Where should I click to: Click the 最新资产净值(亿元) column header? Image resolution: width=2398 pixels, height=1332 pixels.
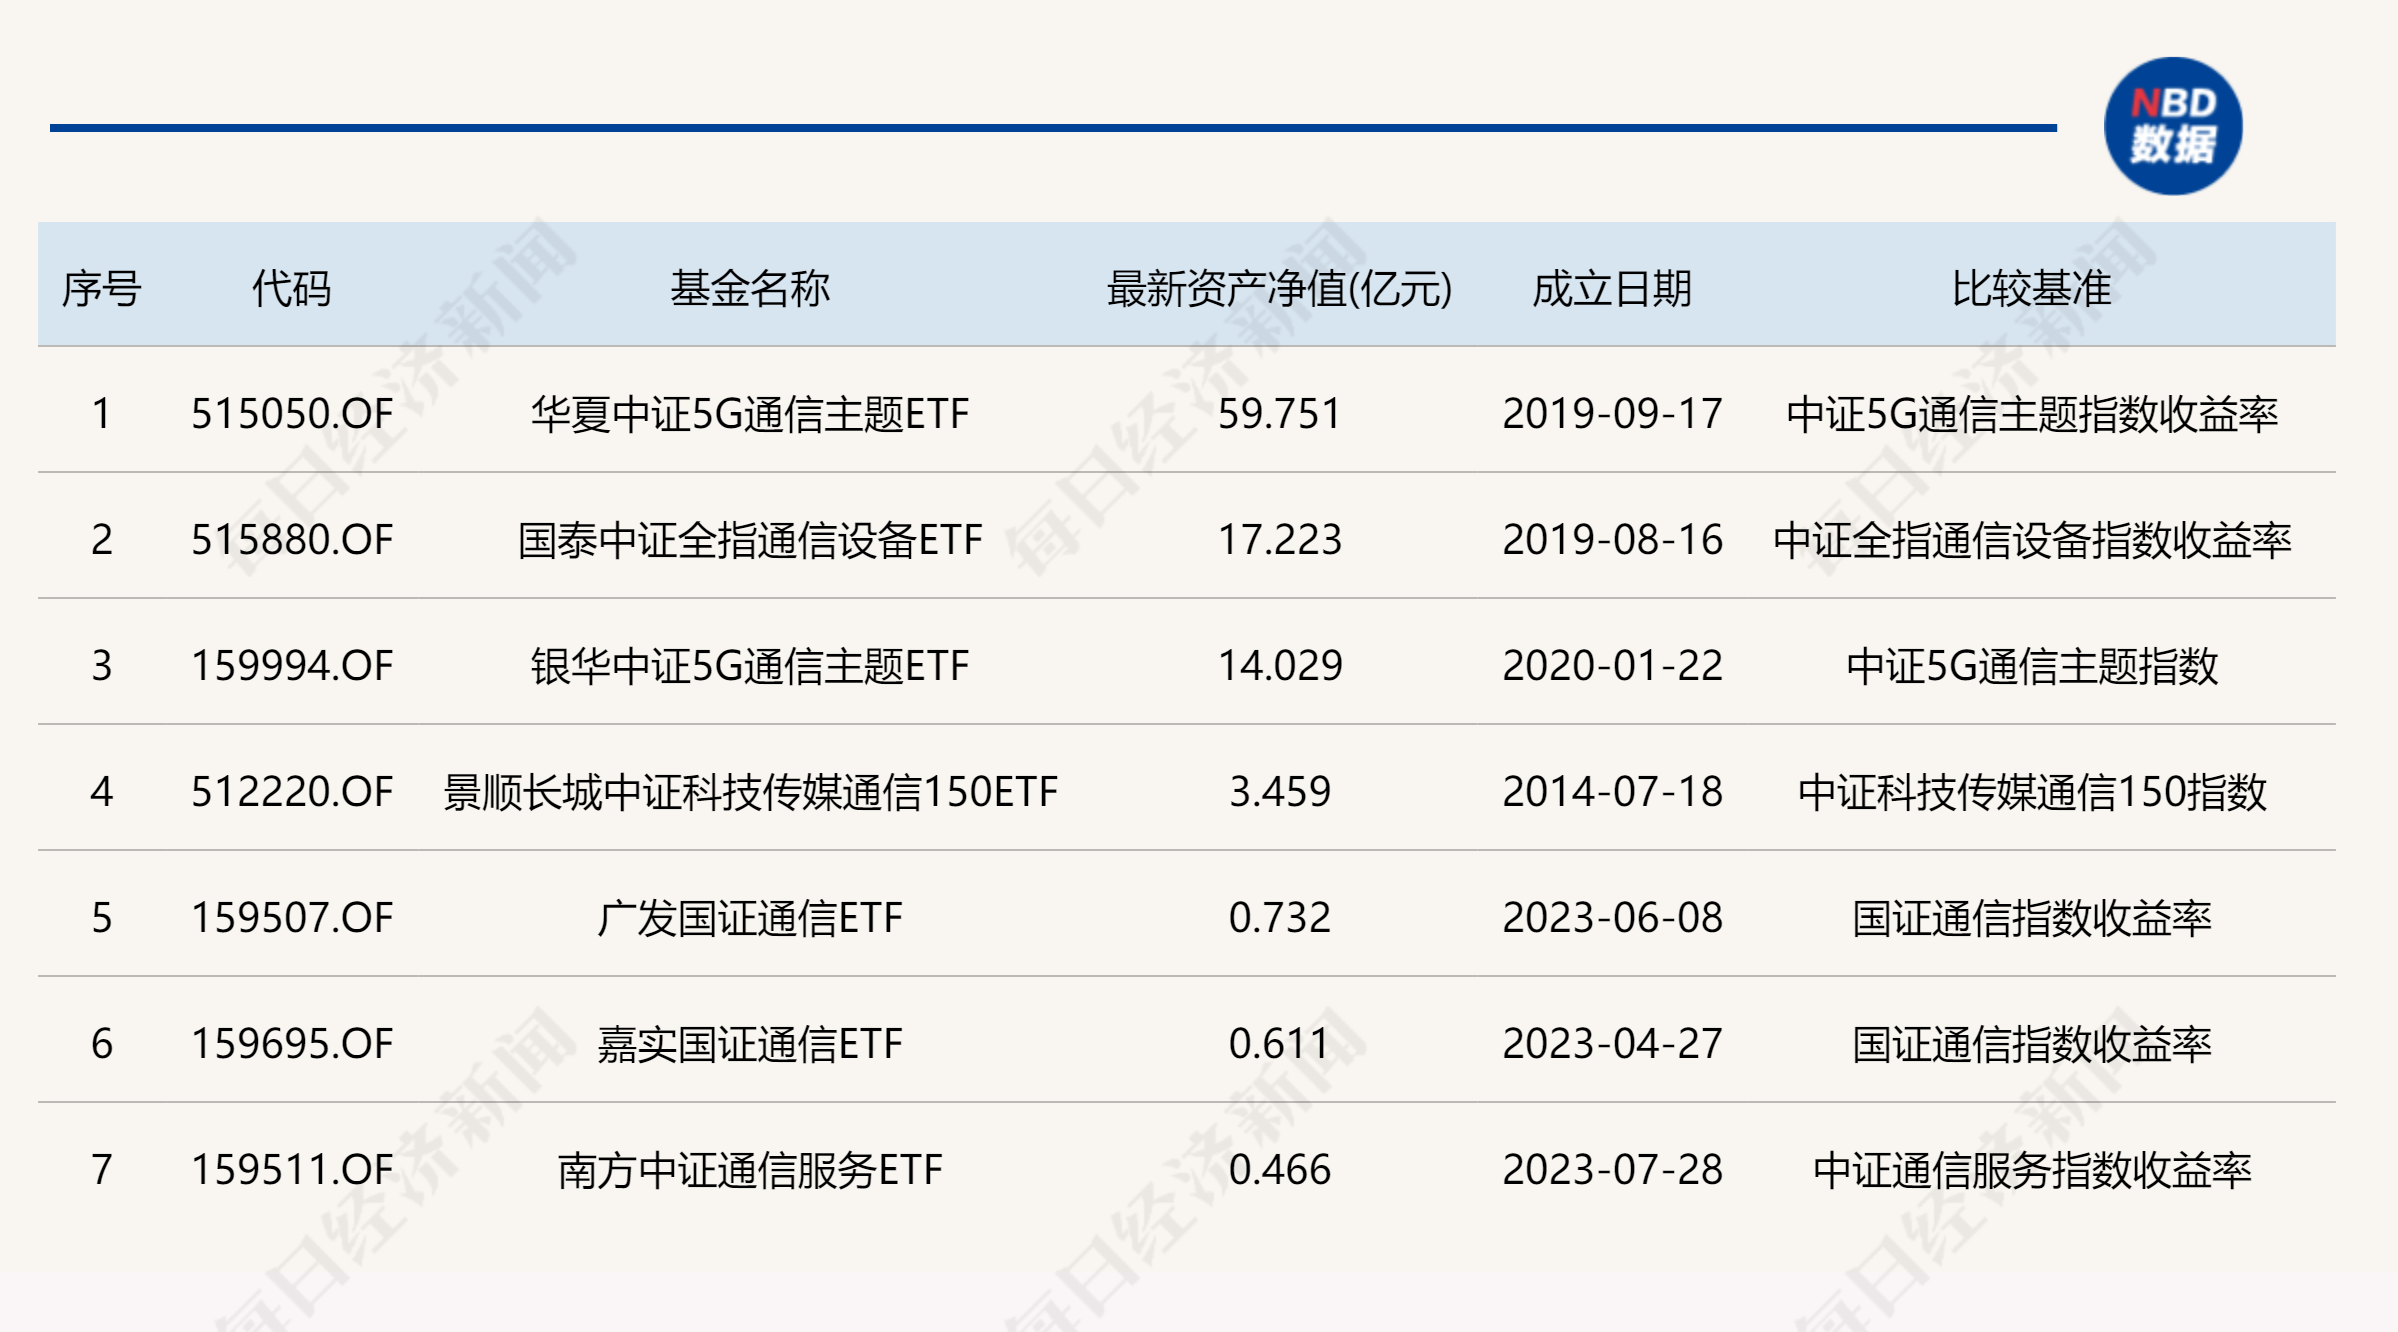click(1279, 289)
